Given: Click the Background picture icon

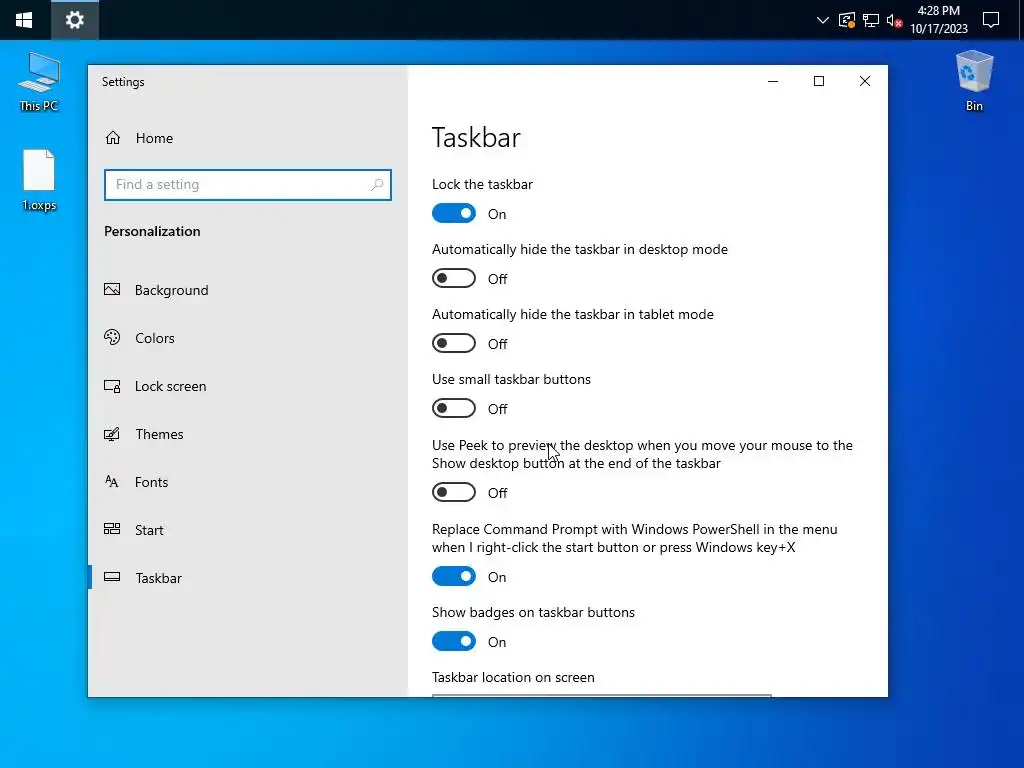Looking at the screenshot, I should tap(112, 289).
